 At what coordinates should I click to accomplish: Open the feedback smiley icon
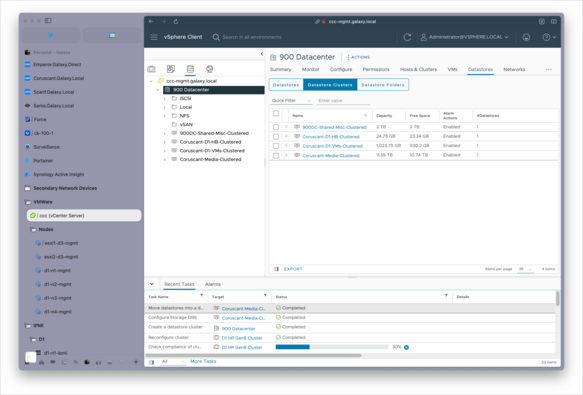coord(526,37)
